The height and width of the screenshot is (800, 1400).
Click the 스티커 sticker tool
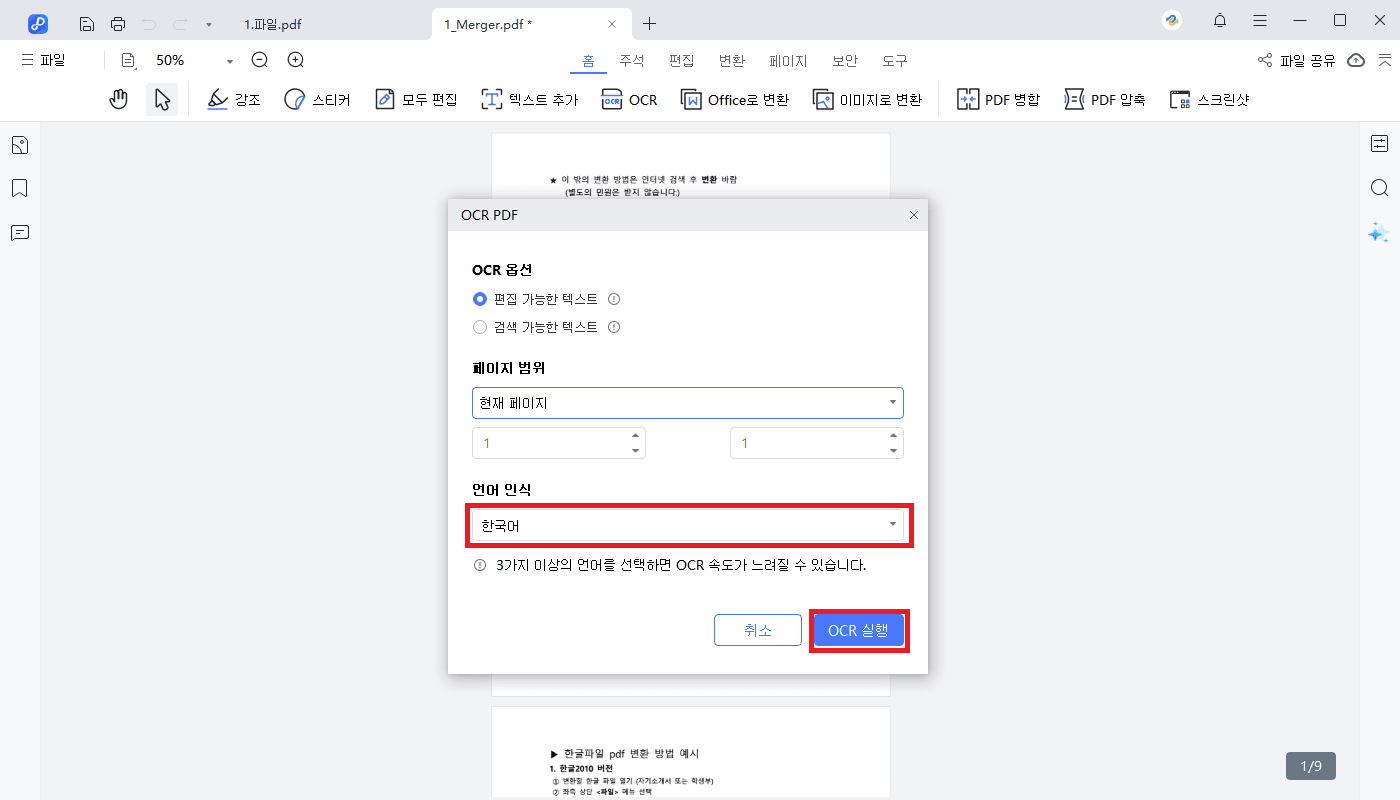tap(317, 100)
